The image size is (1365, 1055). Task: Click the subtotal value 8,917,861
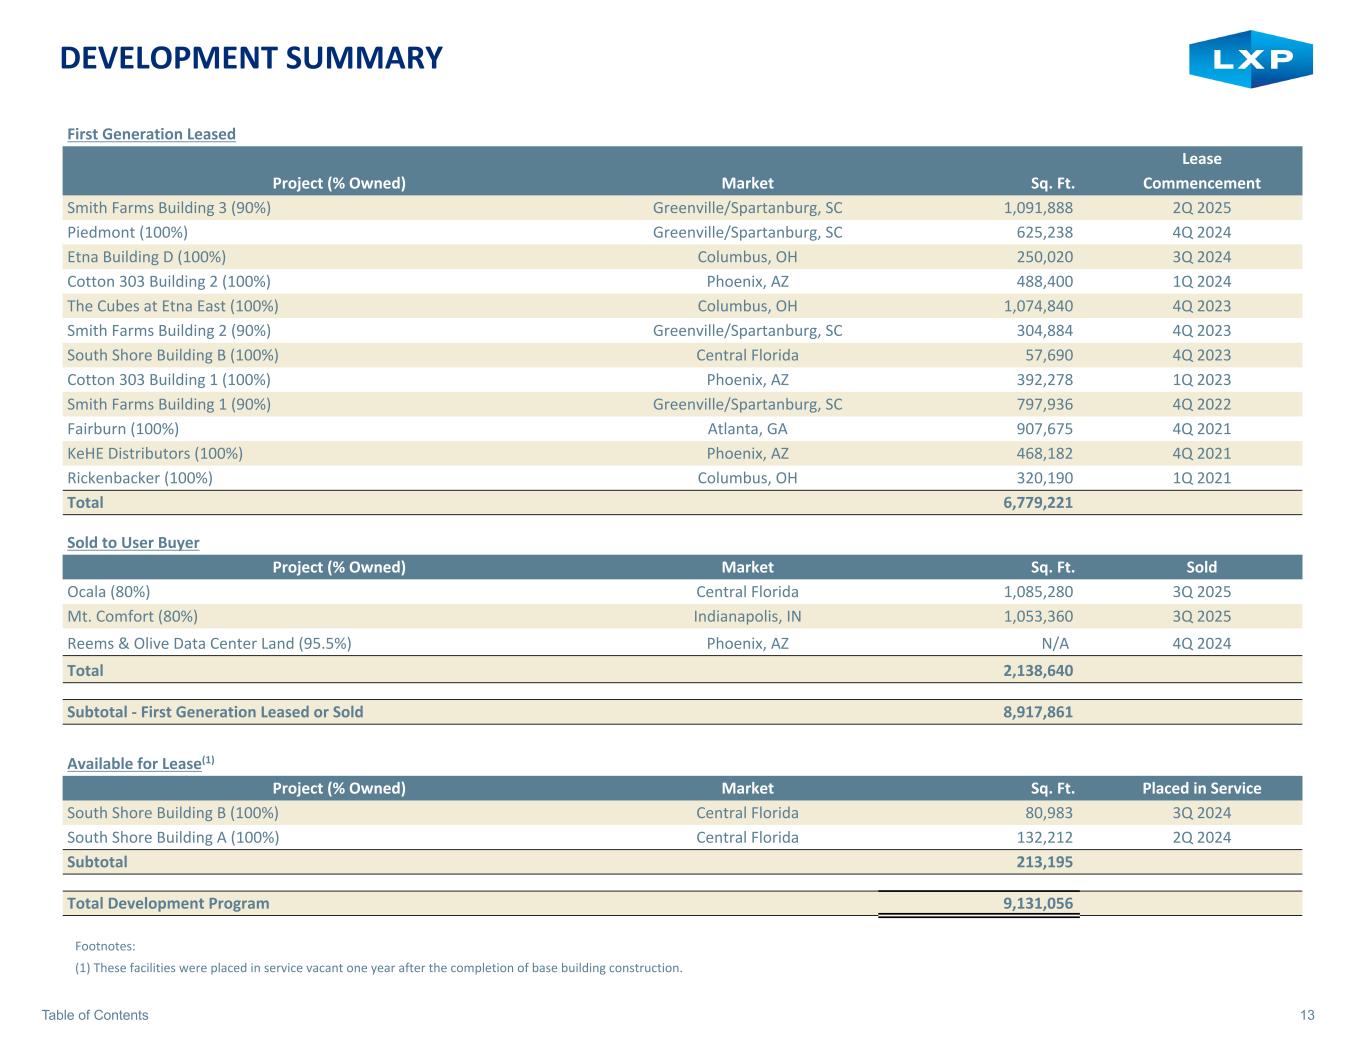(x=1038, y=712)
